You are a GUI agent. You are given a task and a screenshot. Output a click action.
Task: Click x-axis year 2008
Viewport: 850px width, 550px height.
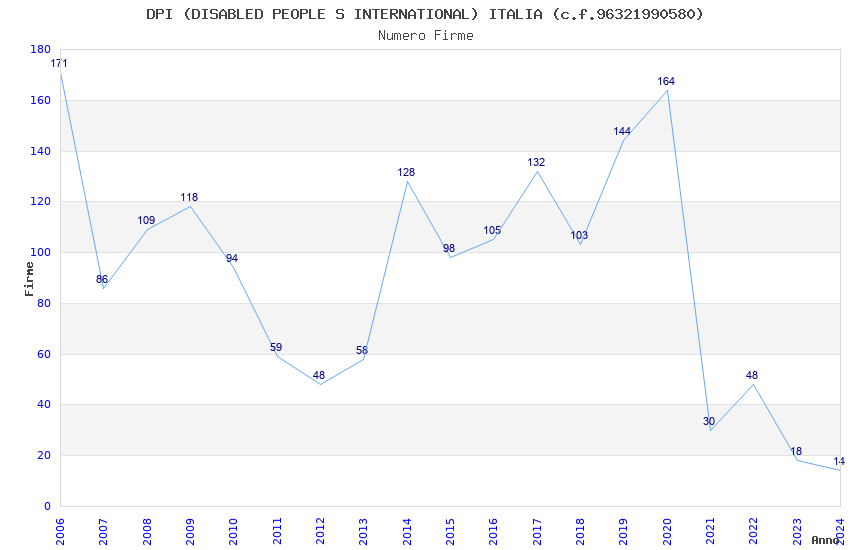click(x=146, y=532)
